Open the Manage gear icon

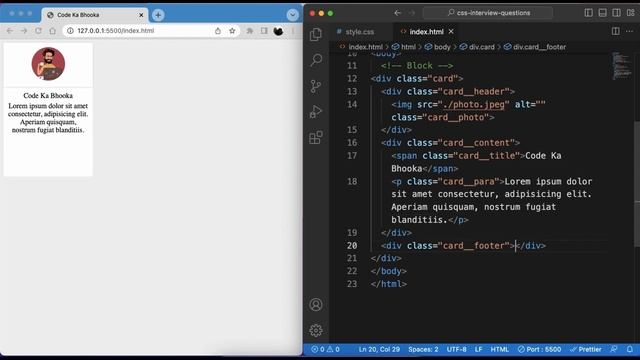tap(316, 330)
